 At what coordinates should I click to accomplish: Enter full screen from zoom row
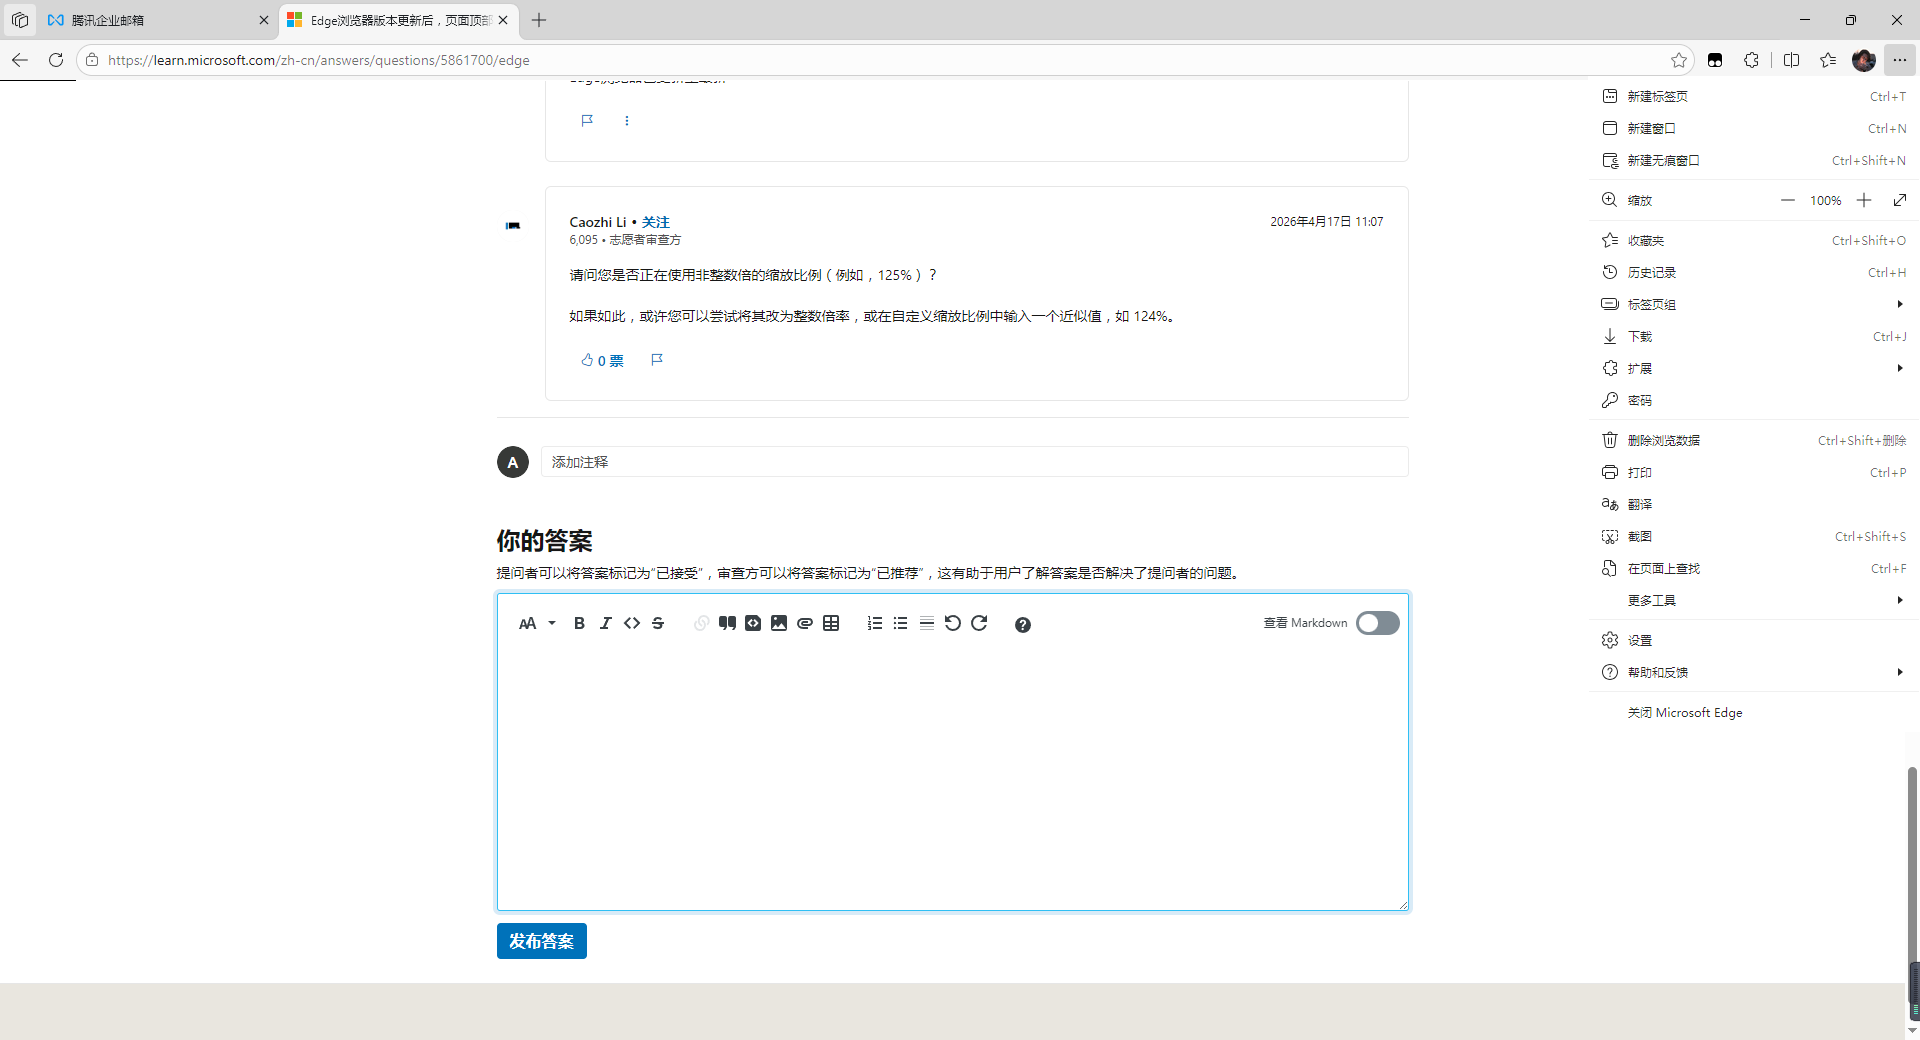[1899, 200]
